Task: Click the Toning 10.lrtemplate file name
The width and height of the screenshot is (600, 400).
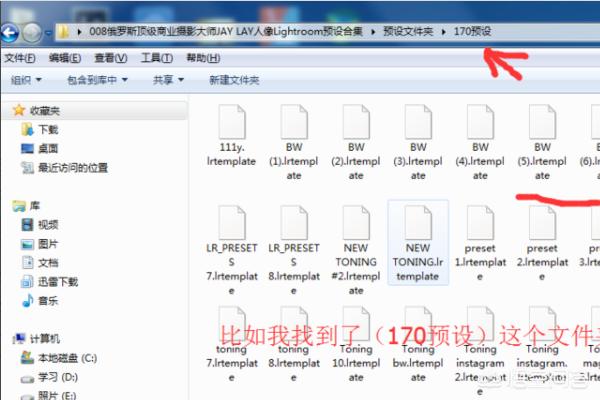Action: (x=356, y=363)
